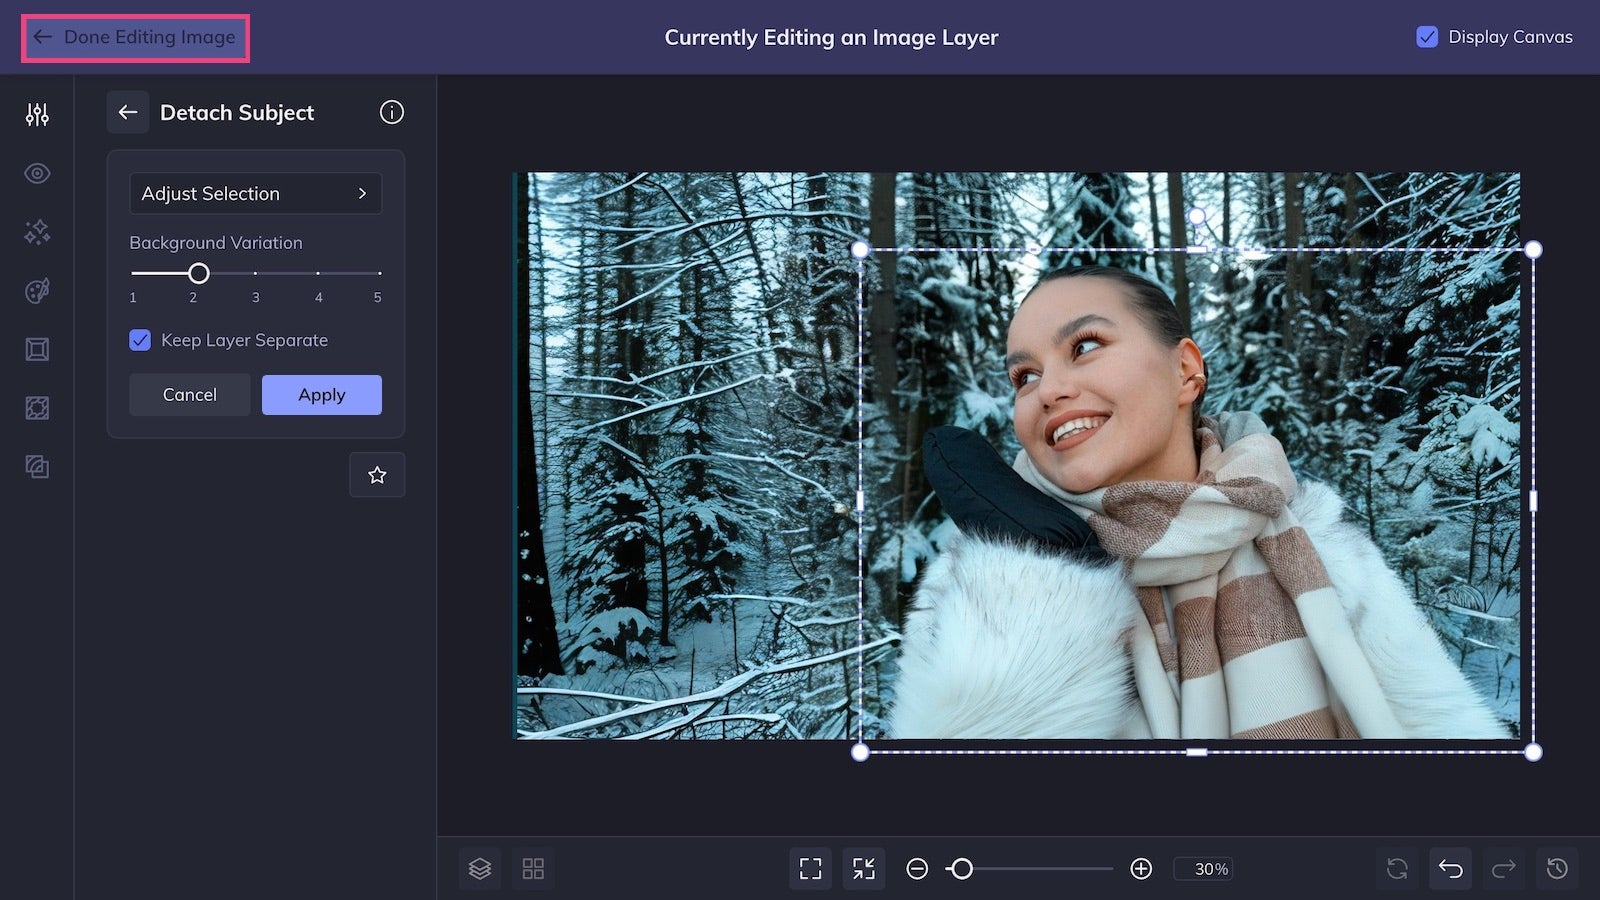This screenshot has width=1600, height=900.
Task: Click the top-left selection corner handle
Action: pyautogui.click(x=860, y=250)
